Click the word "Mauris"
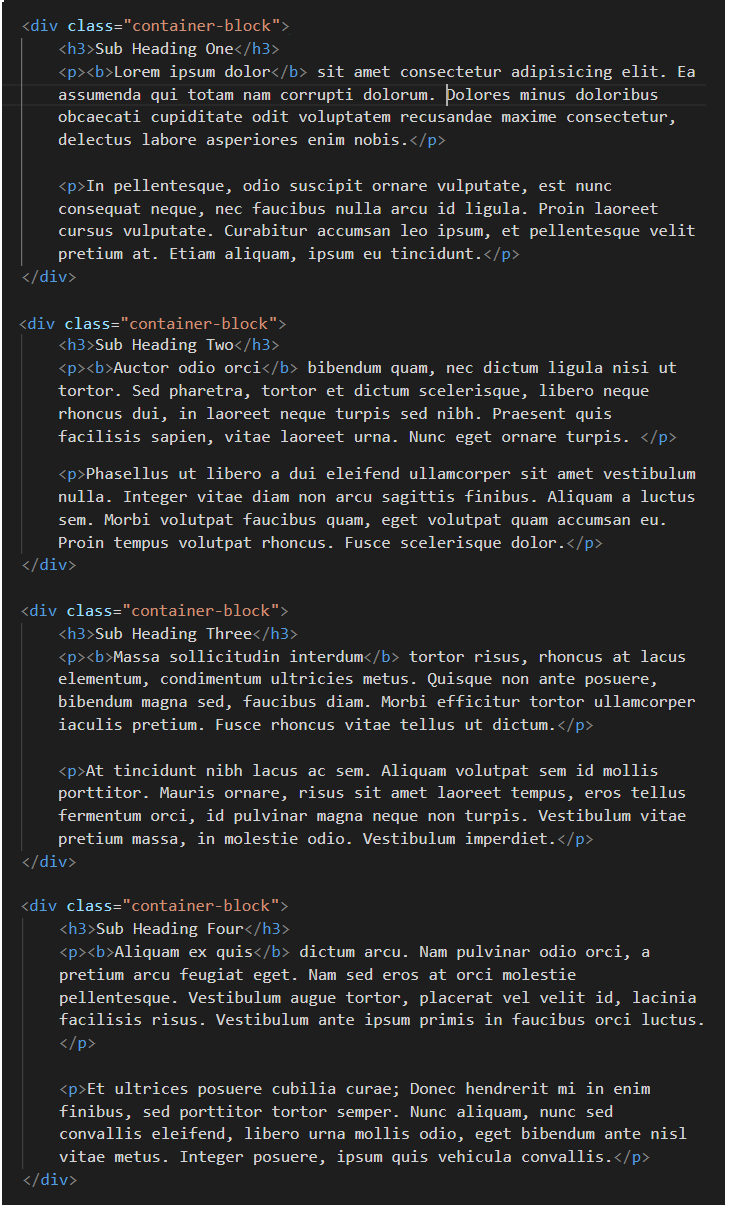 (186, 793)
